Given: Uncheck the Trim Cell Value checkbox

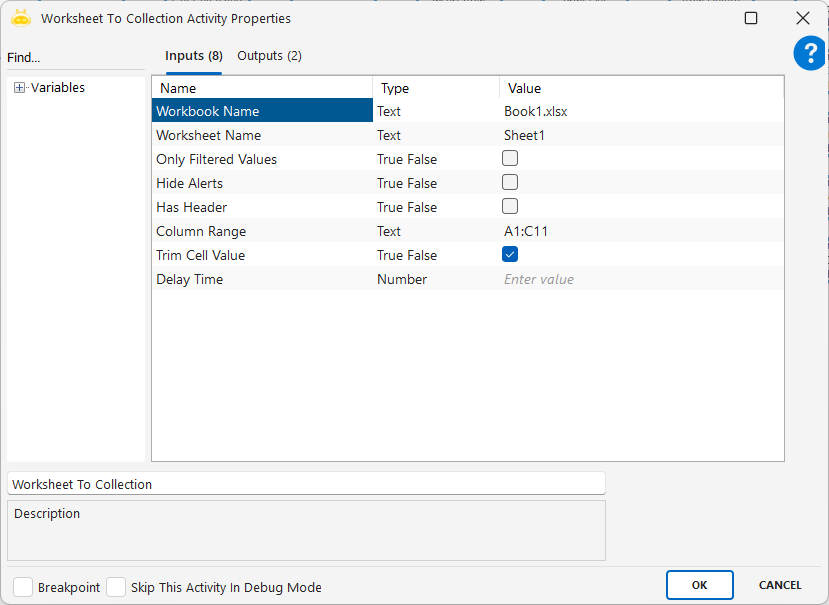Looking at the screenshot, I should point(510,254).
